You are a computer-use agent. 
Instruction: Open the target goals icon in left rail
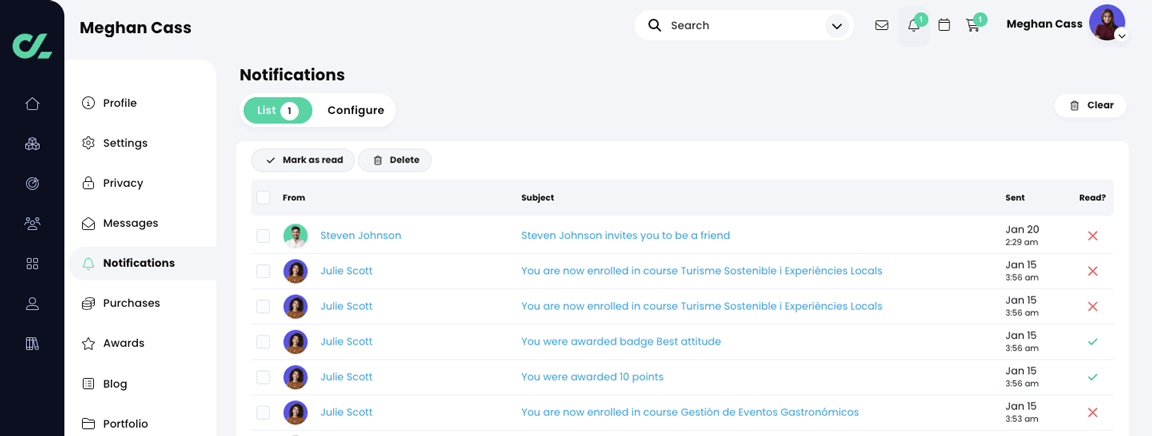(x=32, y=184)
